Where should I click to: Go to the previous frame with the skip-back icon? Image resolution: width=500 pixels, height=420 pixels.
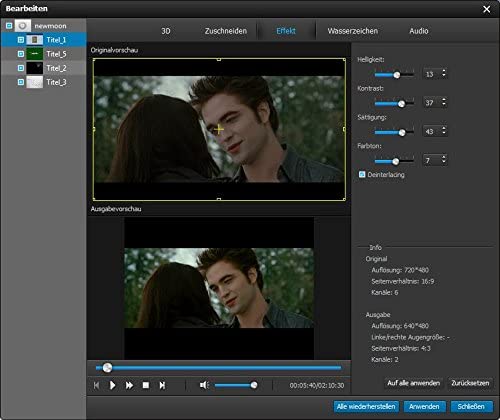click(96, 385)
